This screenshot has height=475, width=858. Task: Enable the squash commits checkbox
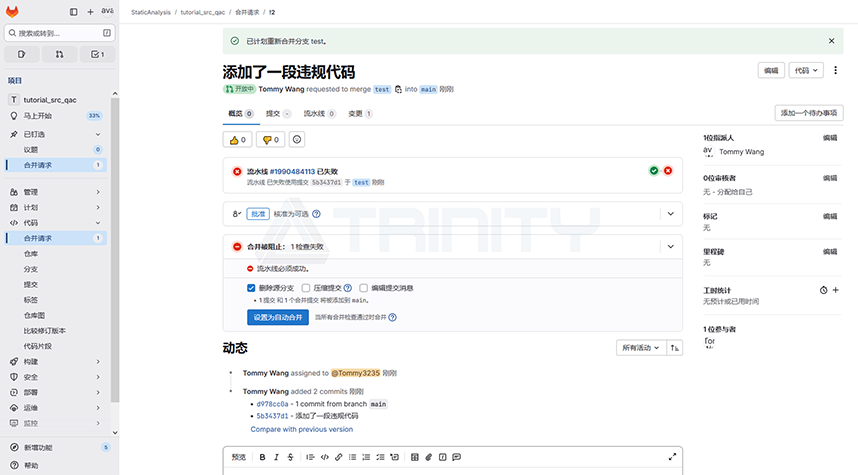[x=305, y=287]
